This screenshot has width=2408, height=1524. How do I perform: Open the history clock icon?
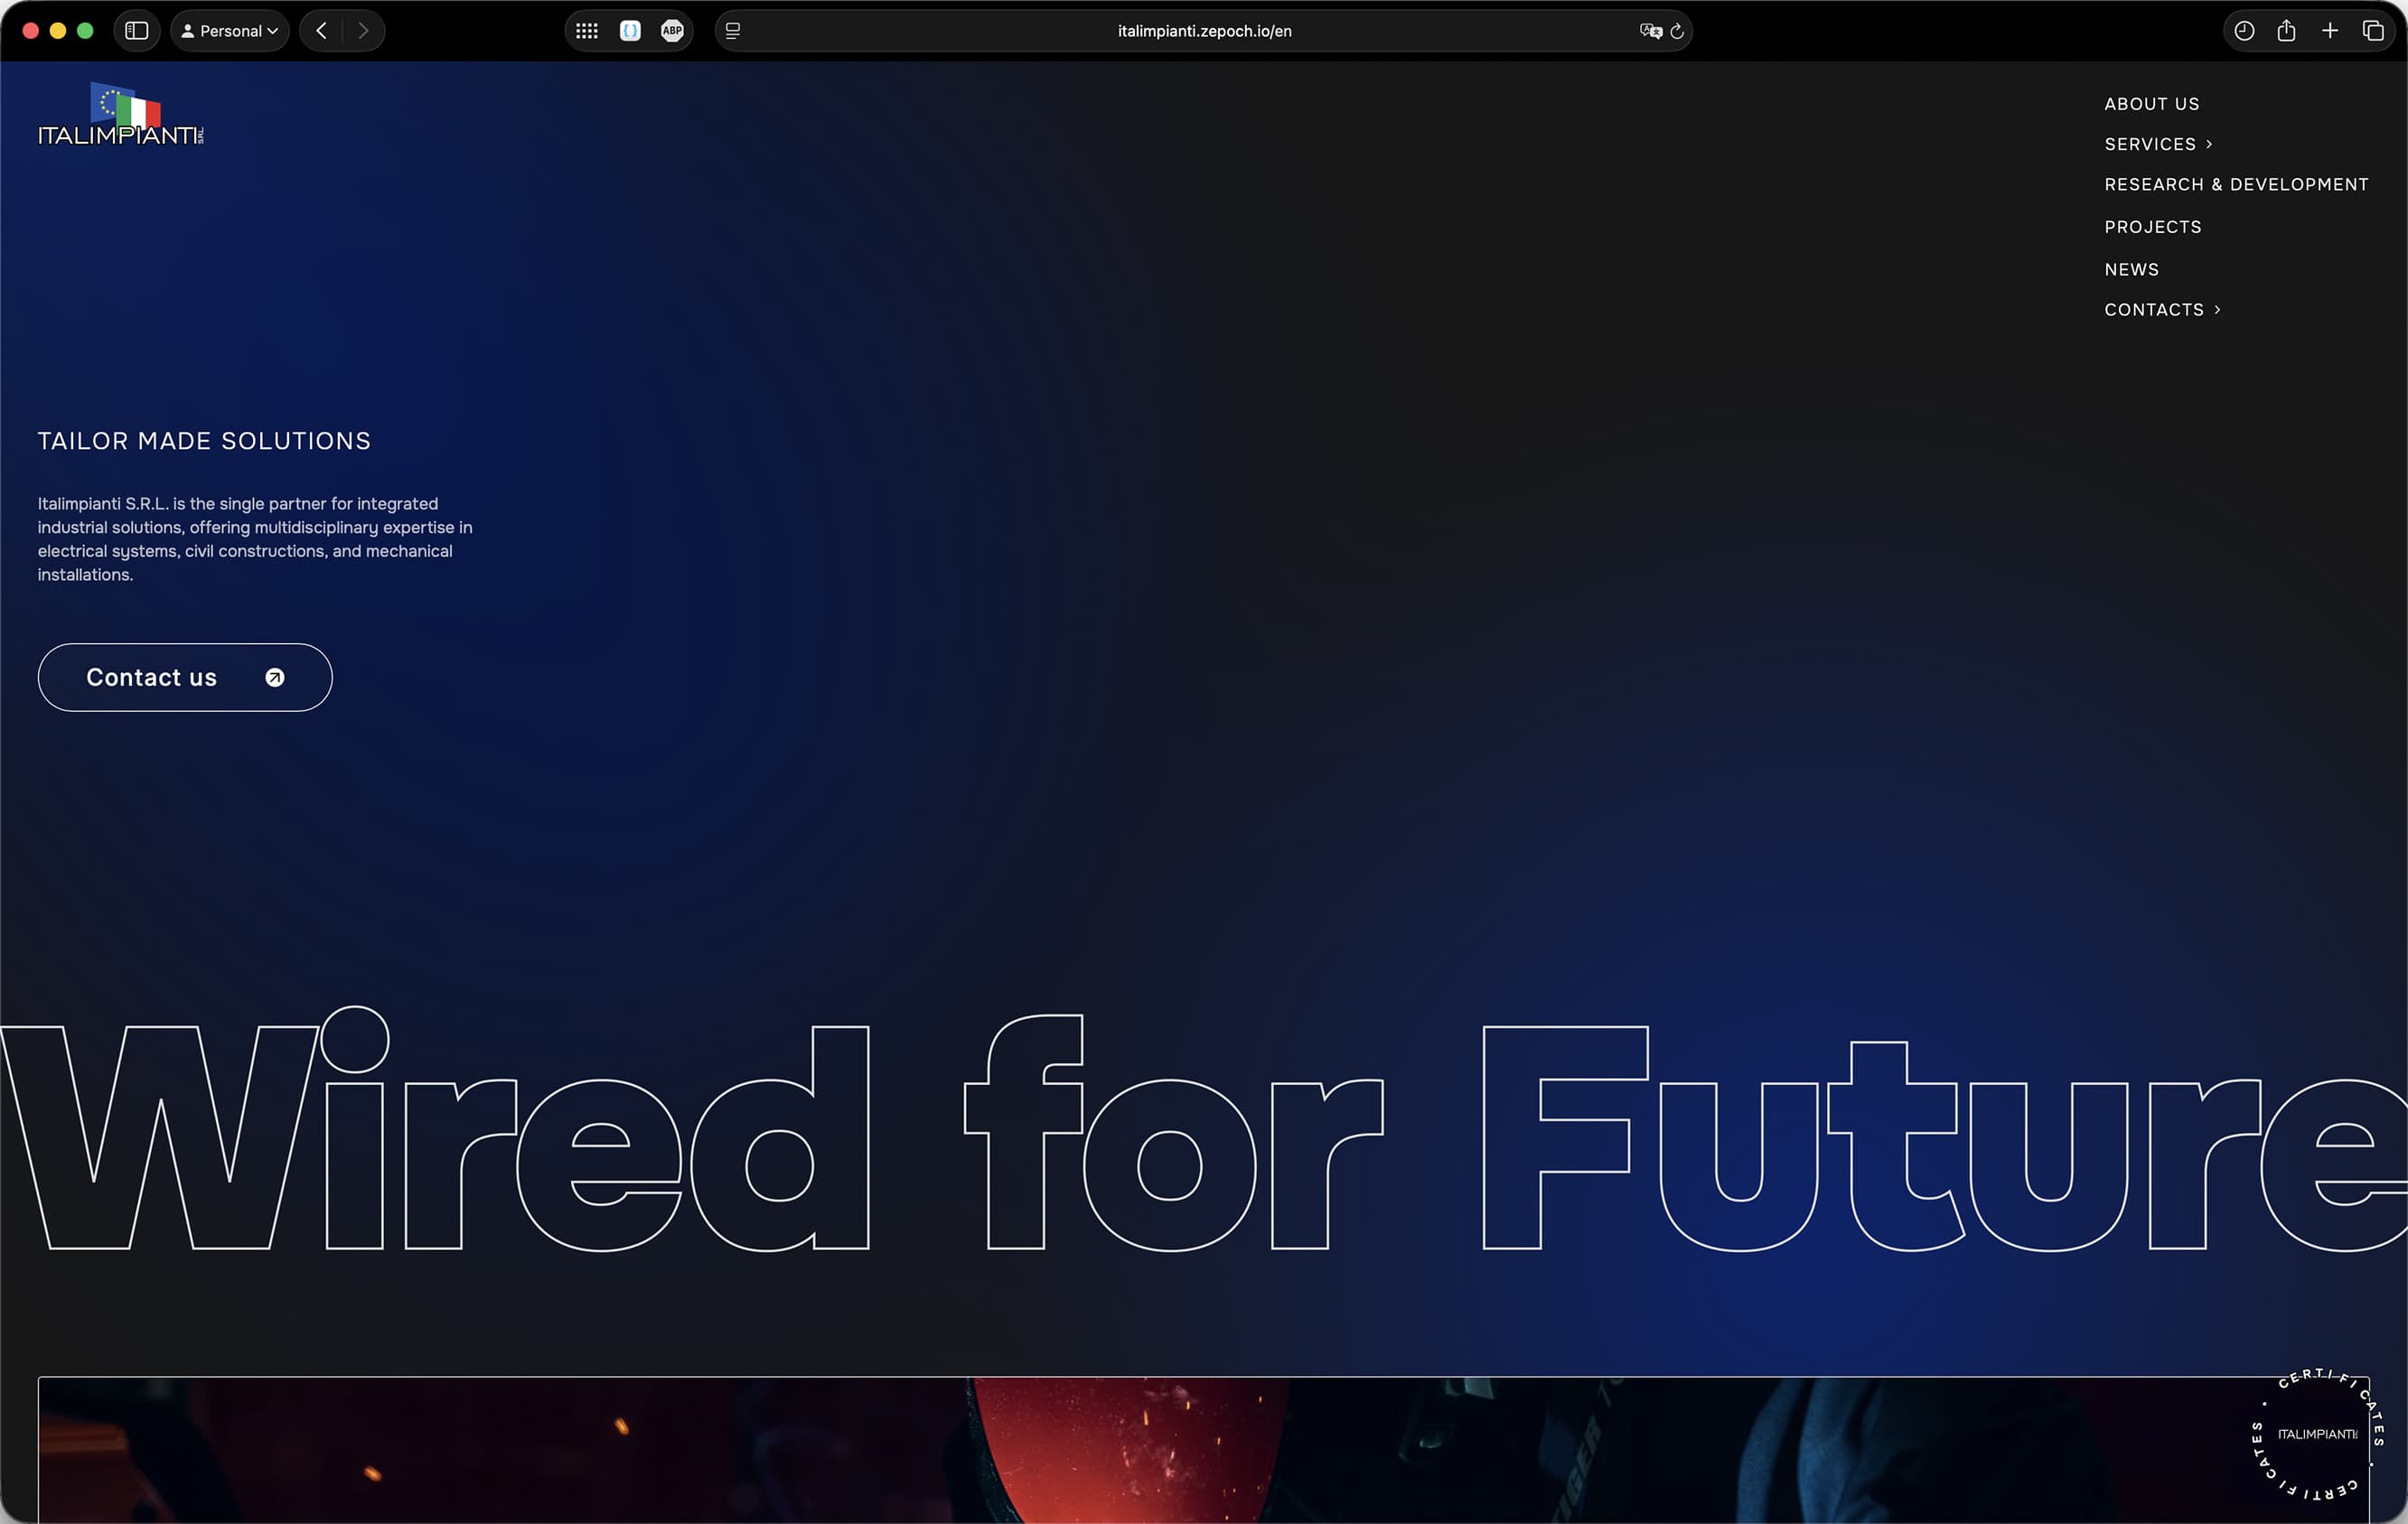click(2244, 31)
